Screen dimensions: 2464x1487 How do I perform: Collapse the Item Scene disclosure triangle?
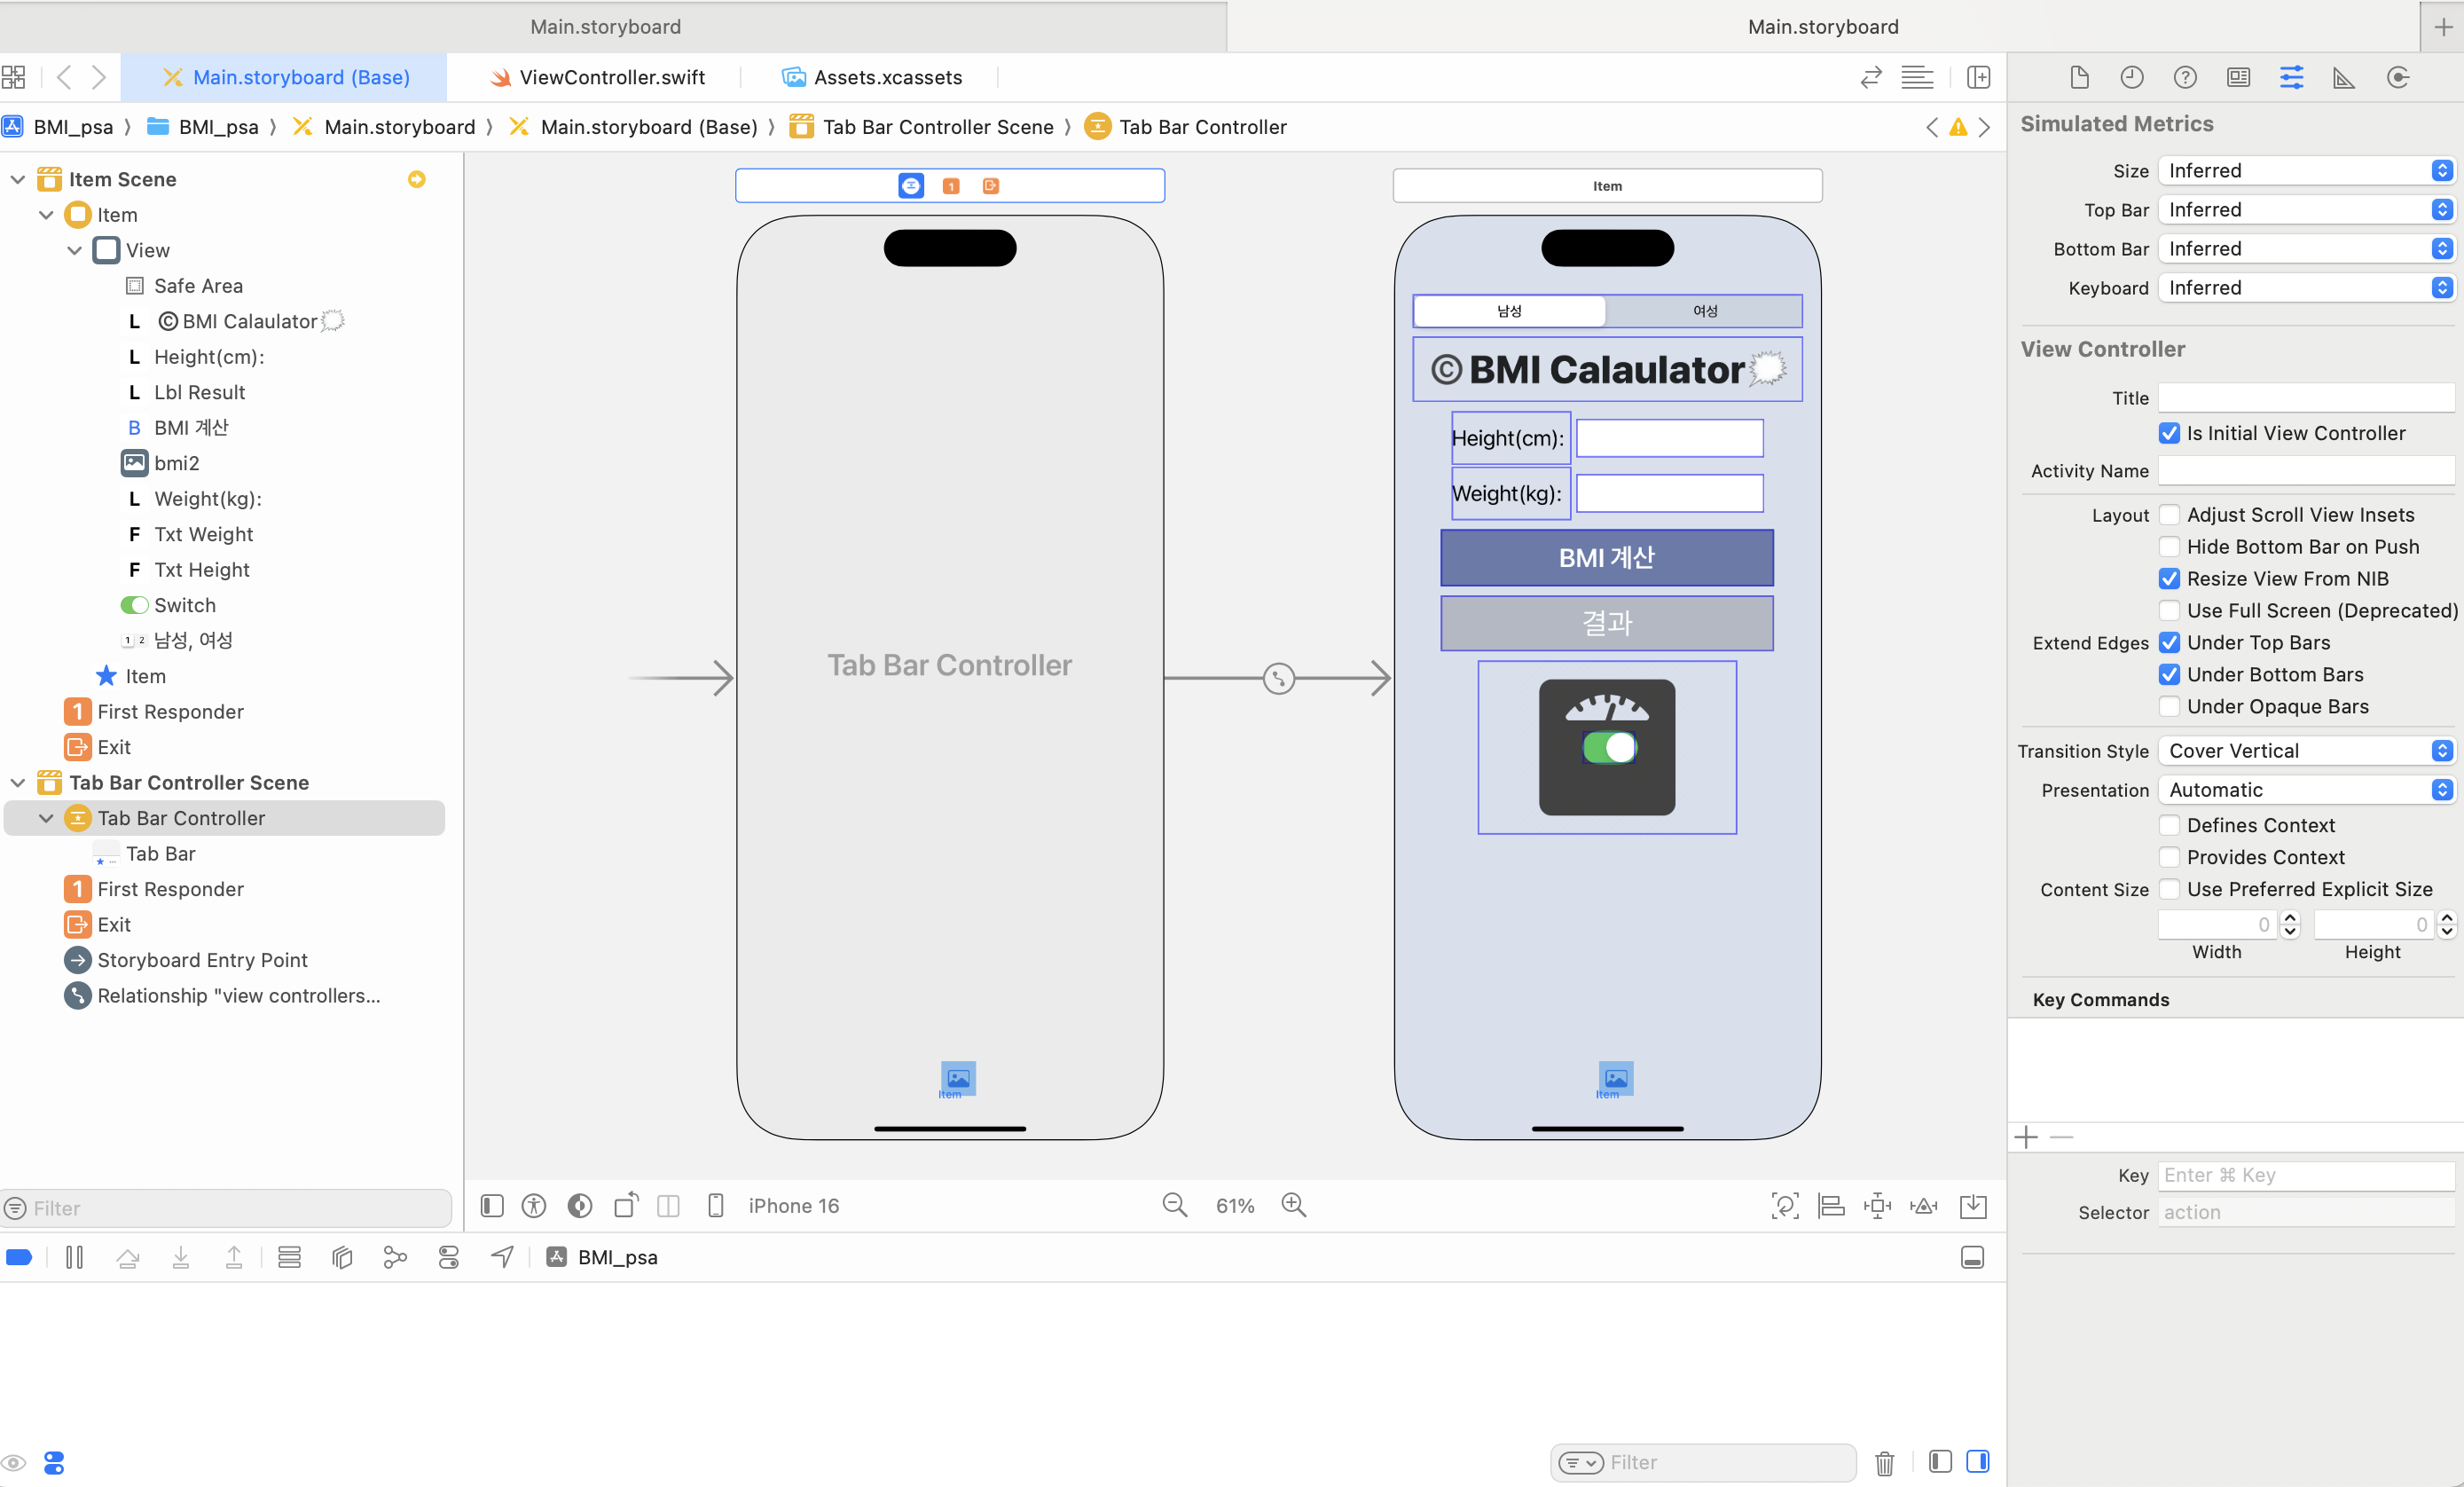pyautogui.click(x=18, y=179)
